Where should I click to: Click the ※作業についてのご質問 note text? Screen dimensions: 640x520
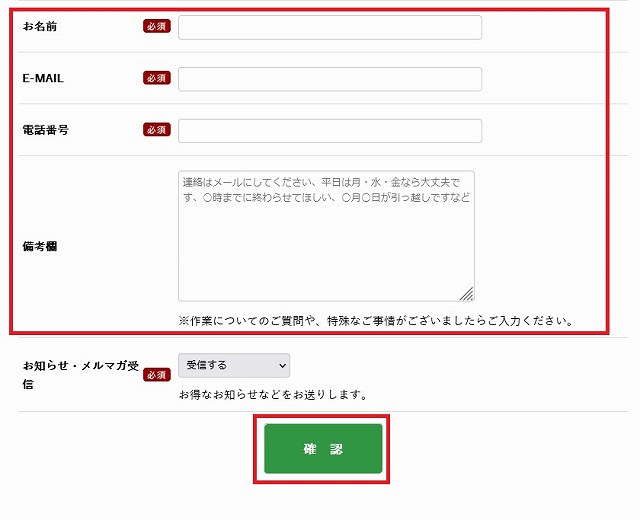376,321
